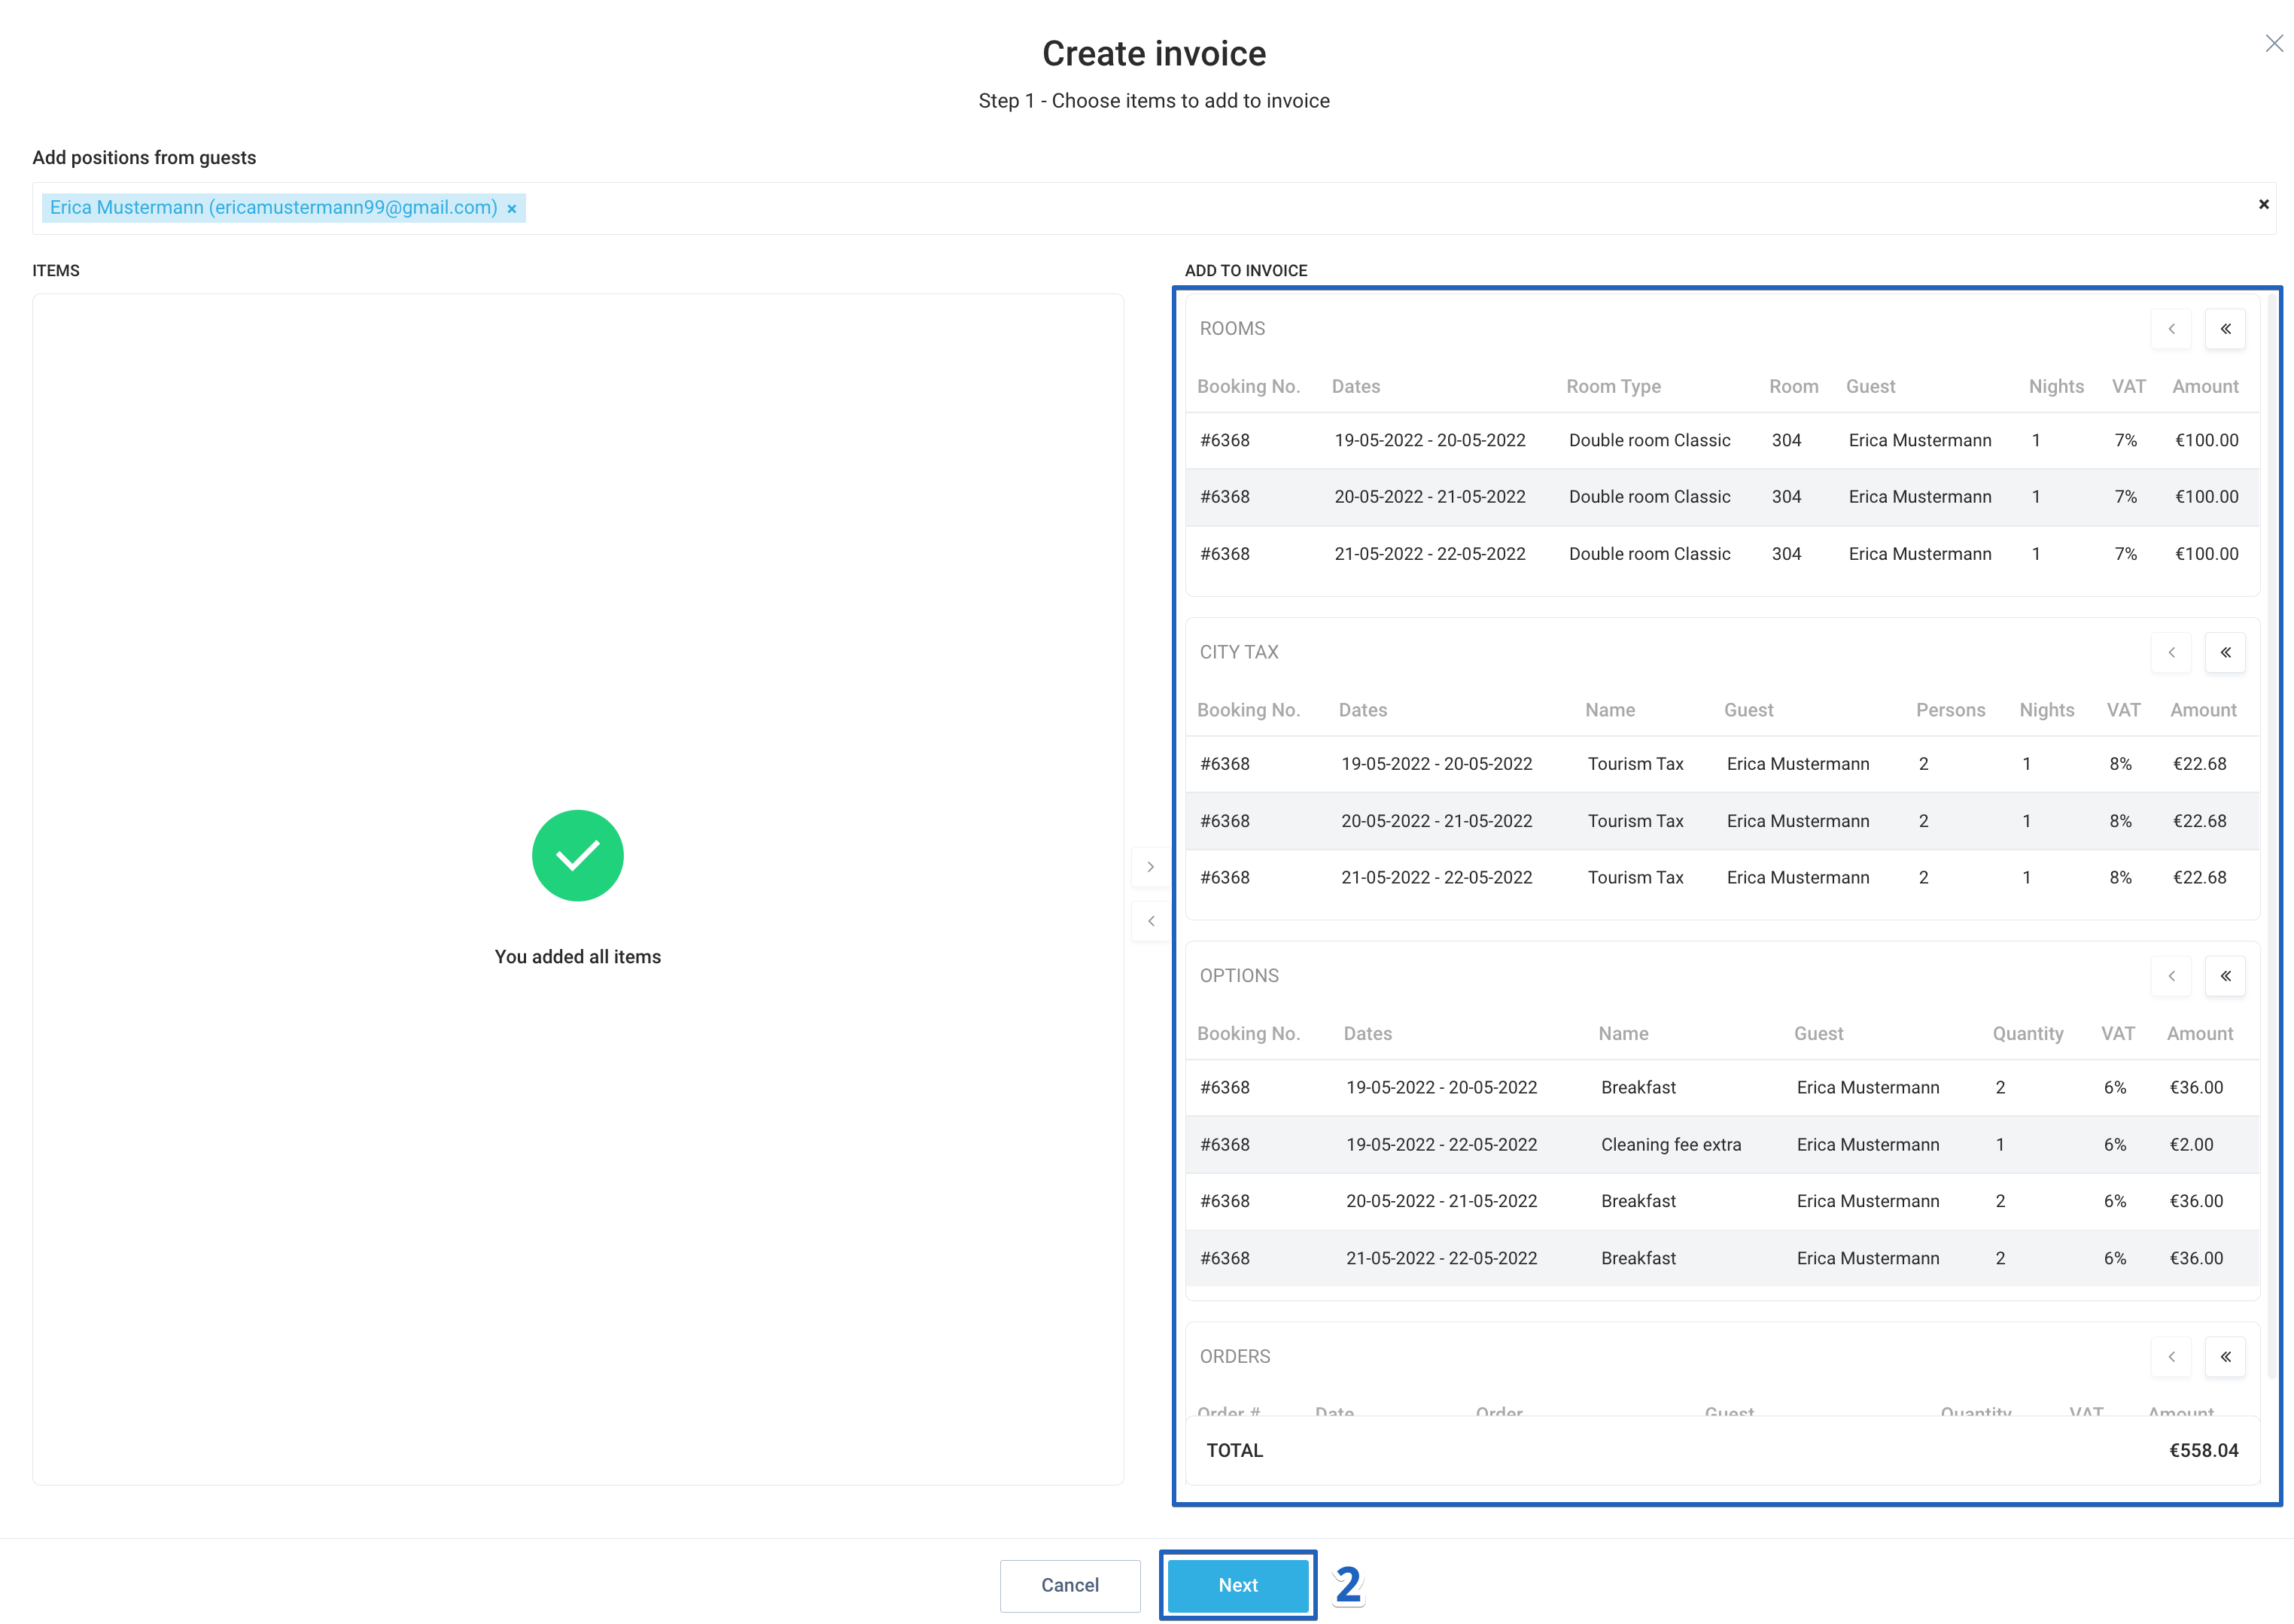The image size is (2294, 1624).
Task: Click the Next button
Action: pyautogui.click(x=1238, y=1585)
